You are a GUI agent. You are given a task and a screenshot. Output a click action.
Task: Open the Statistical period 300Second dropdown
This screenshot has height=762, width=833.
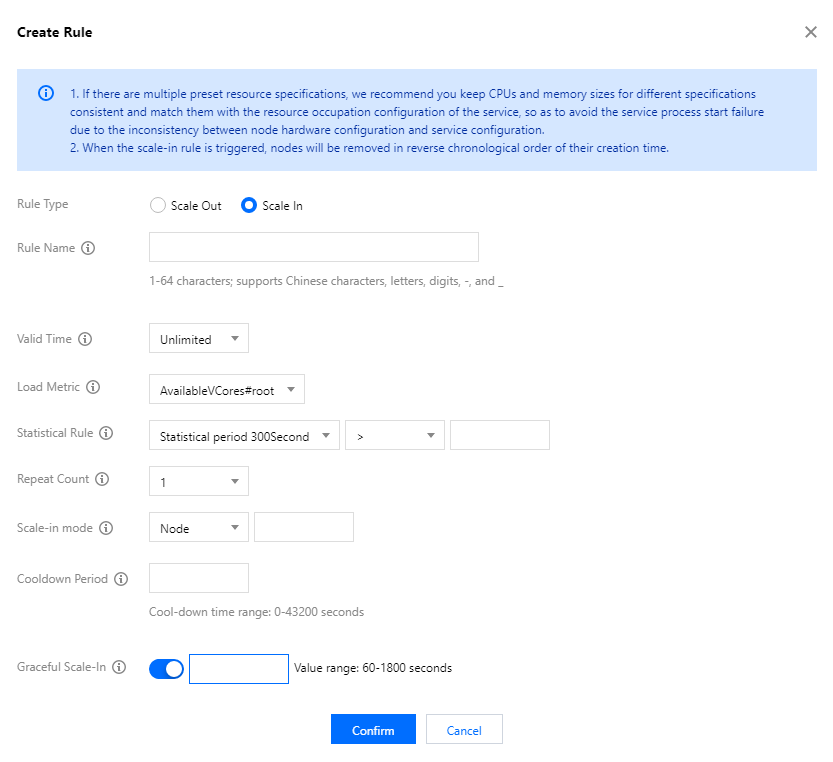pyautogui.click(x=244, y=436)
